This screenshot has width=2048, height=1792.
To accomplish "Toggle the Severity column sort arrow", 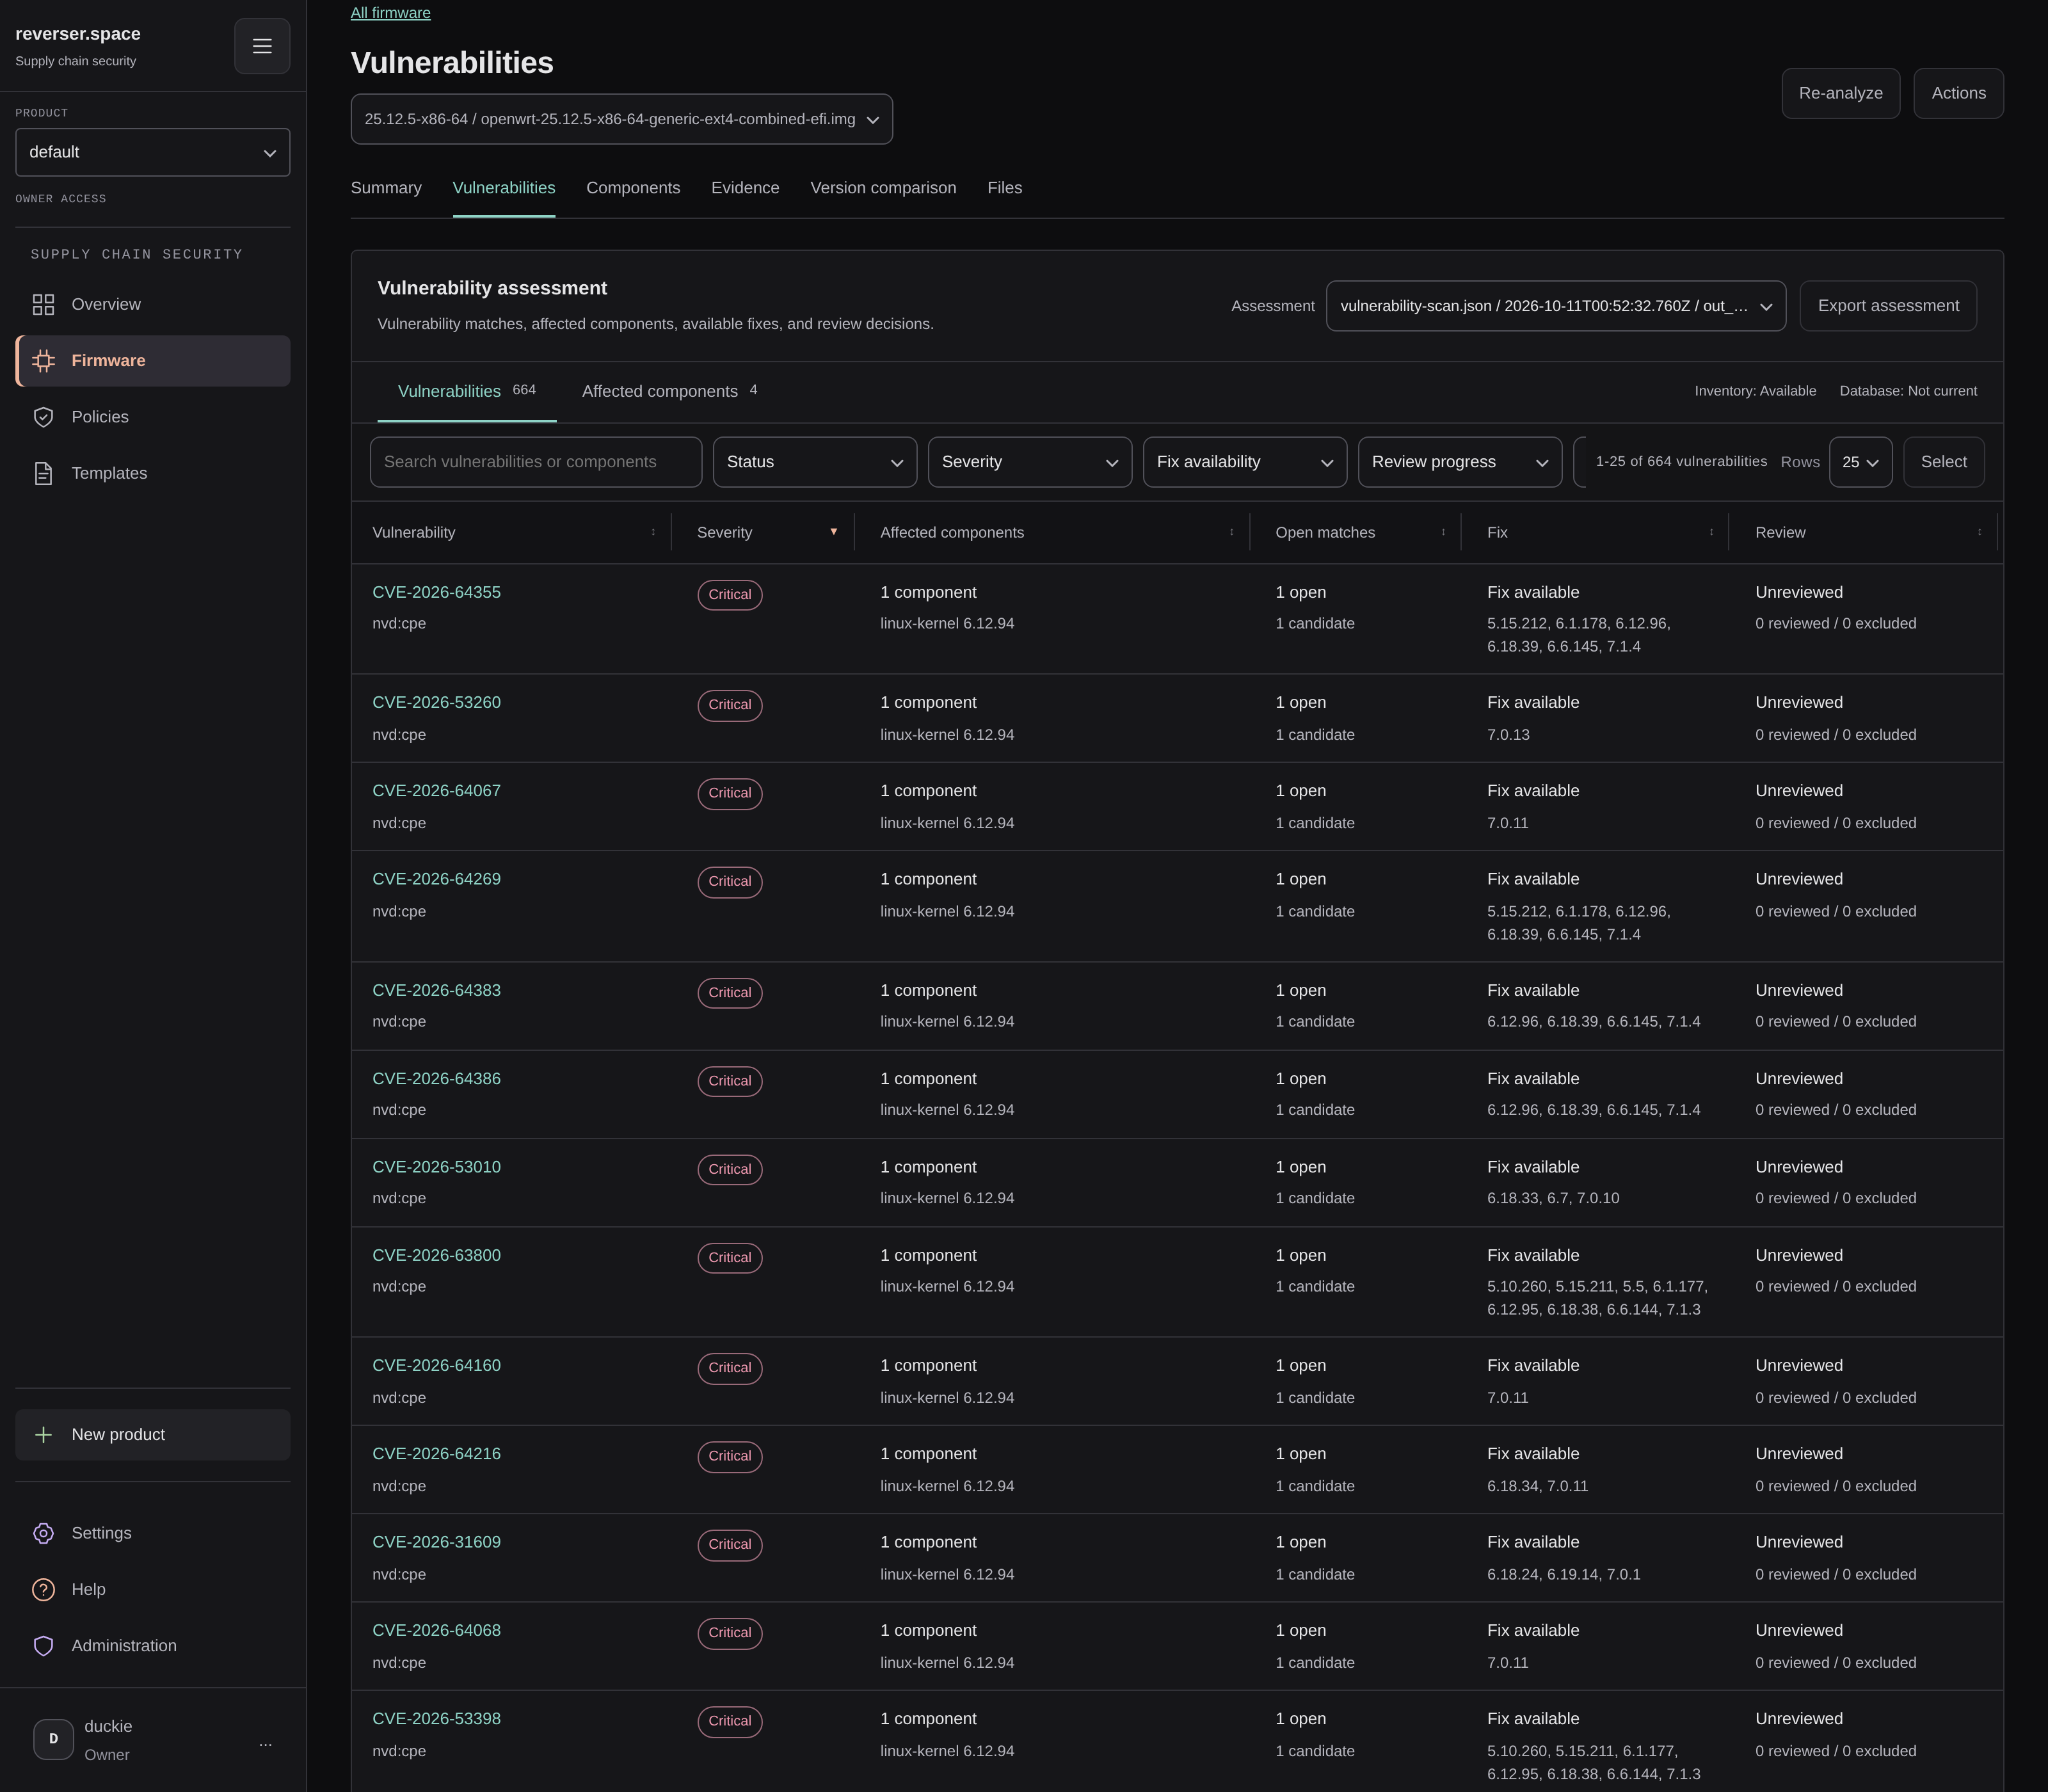I will 834,532.
